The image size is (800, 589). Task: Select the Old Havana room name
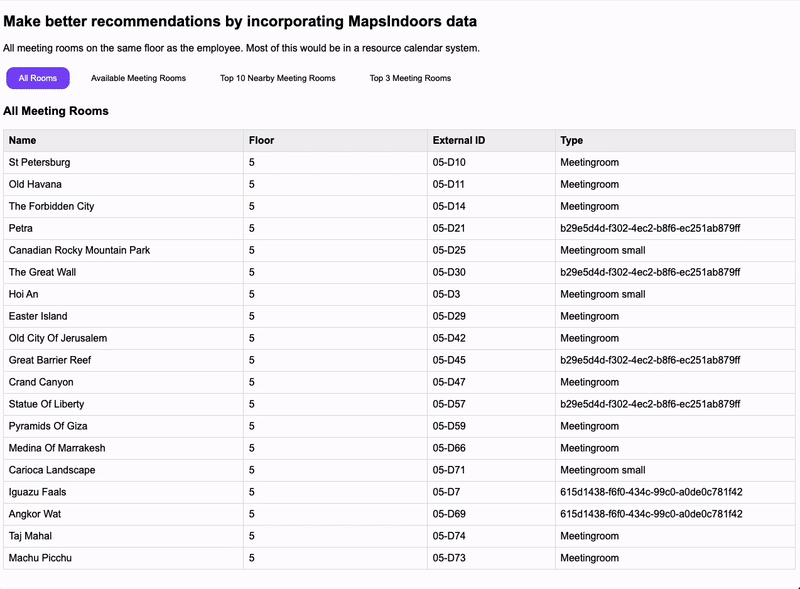coord(35,184)
